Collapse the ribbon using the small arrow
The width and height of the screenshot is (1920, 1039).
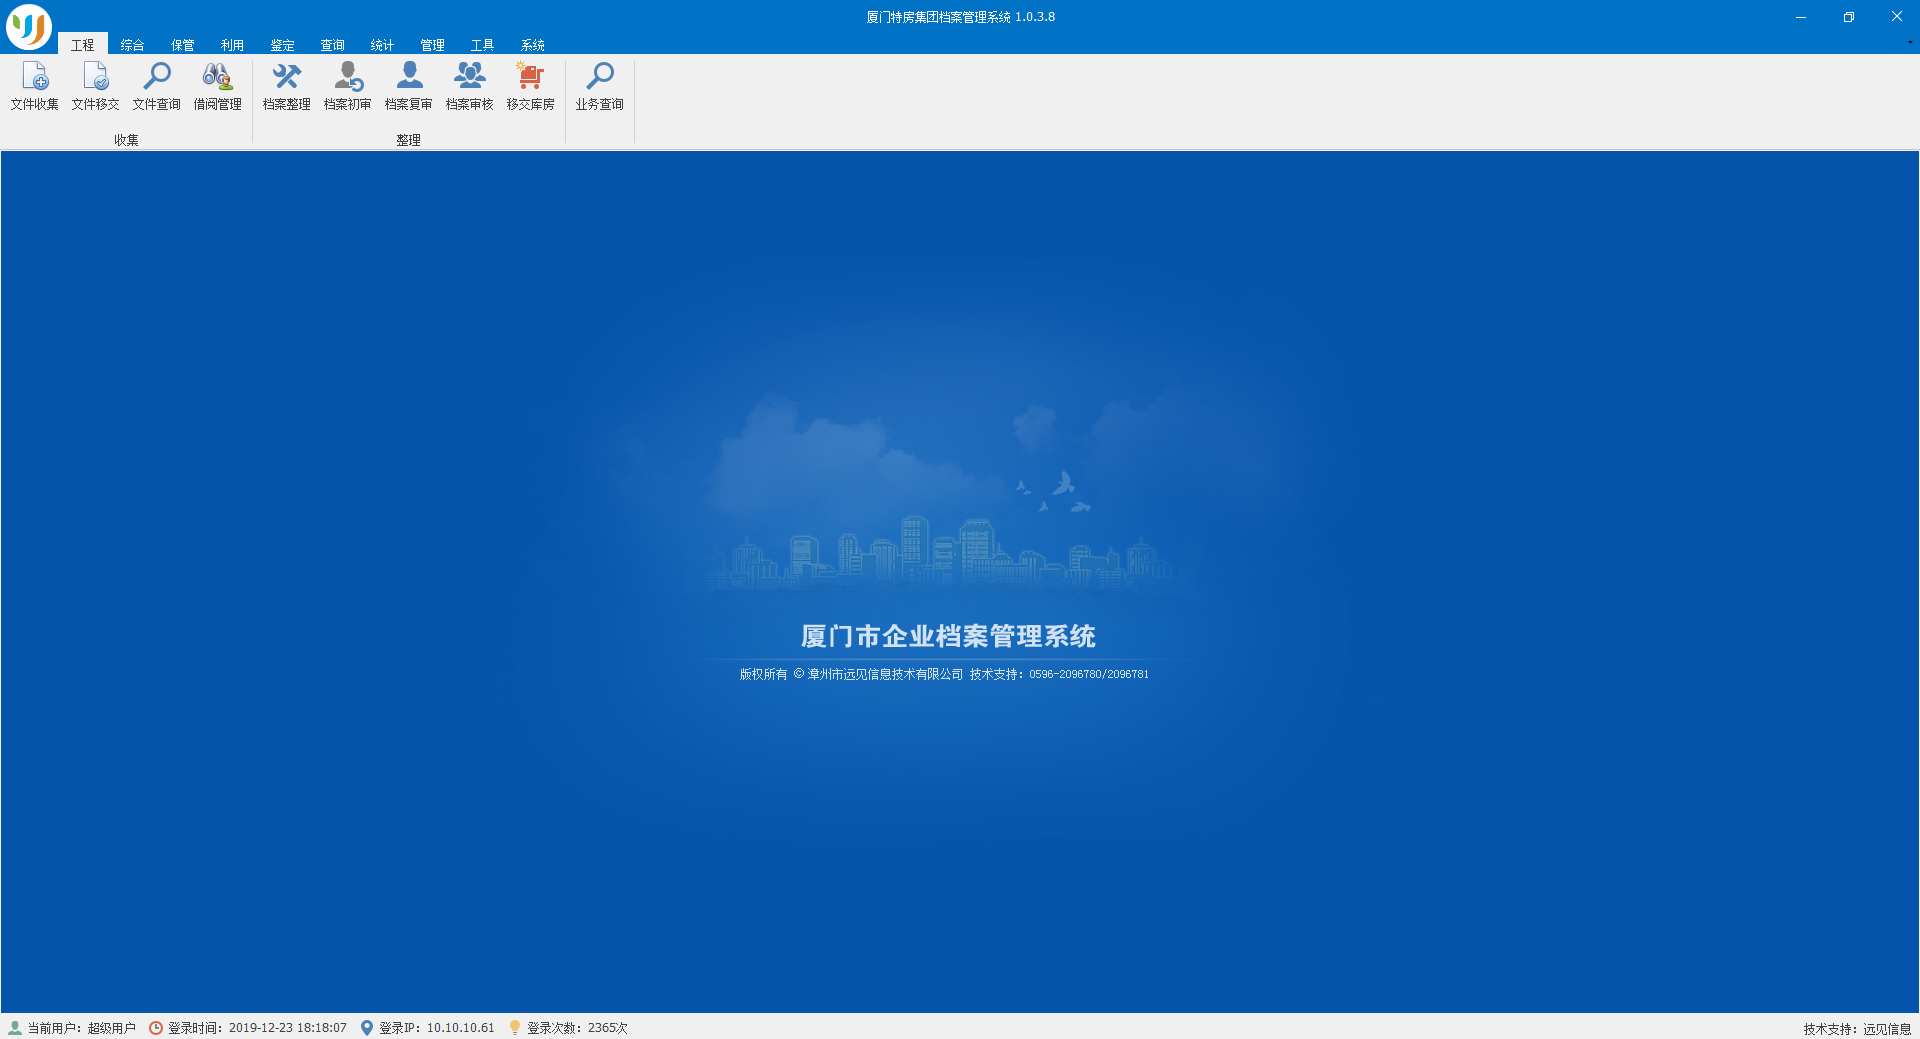(1910, 43)
